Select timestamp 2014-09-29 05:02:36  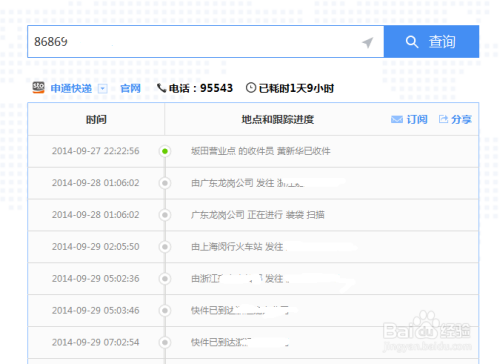[96, 278]
